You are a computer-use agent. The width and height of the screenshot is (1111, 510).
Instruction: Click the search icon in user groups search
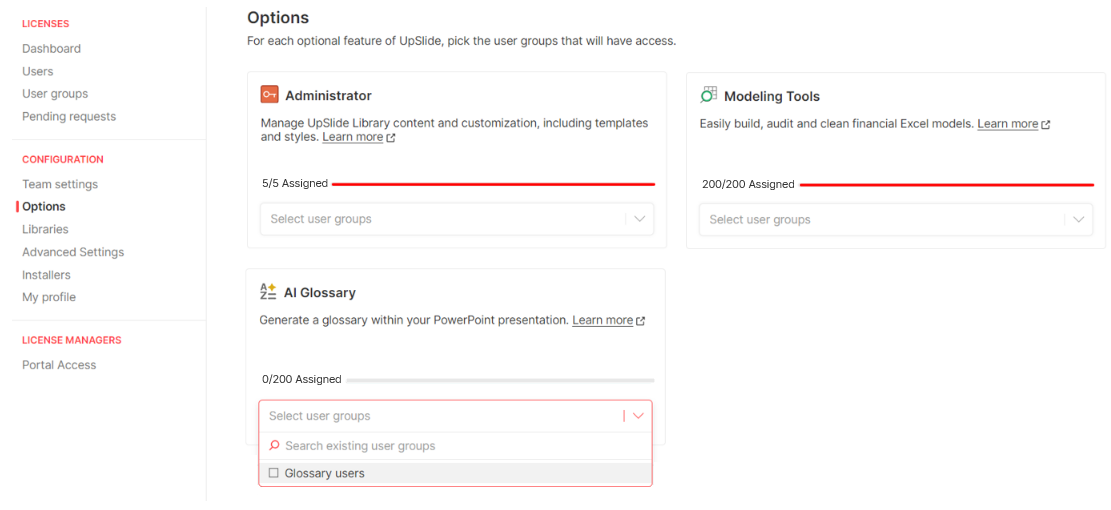pos(275,446)
